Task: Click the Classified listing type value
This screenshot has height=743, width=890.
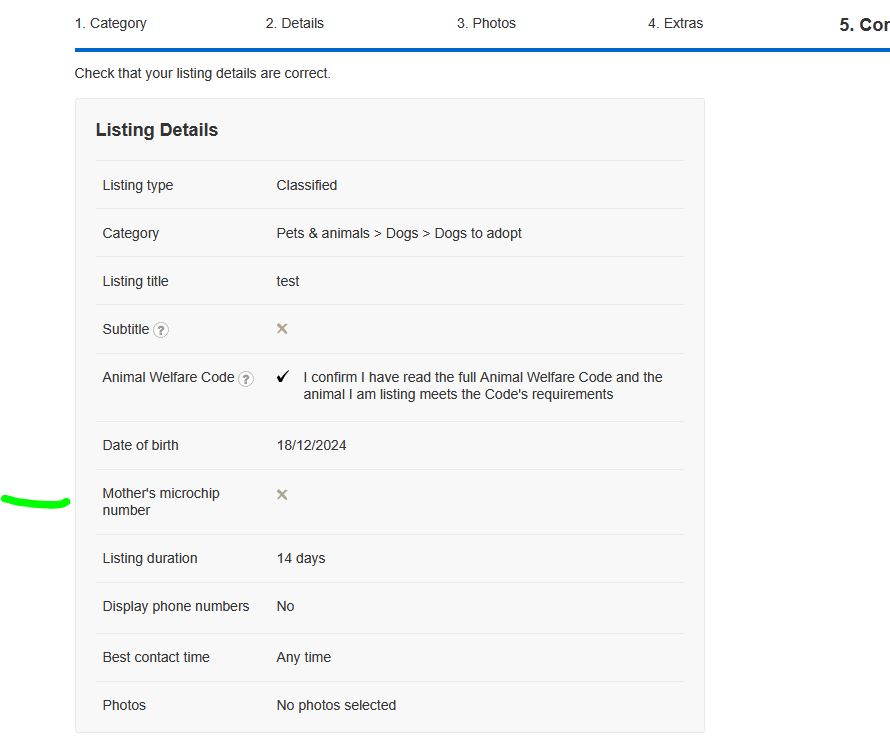Action: point(306,185)
